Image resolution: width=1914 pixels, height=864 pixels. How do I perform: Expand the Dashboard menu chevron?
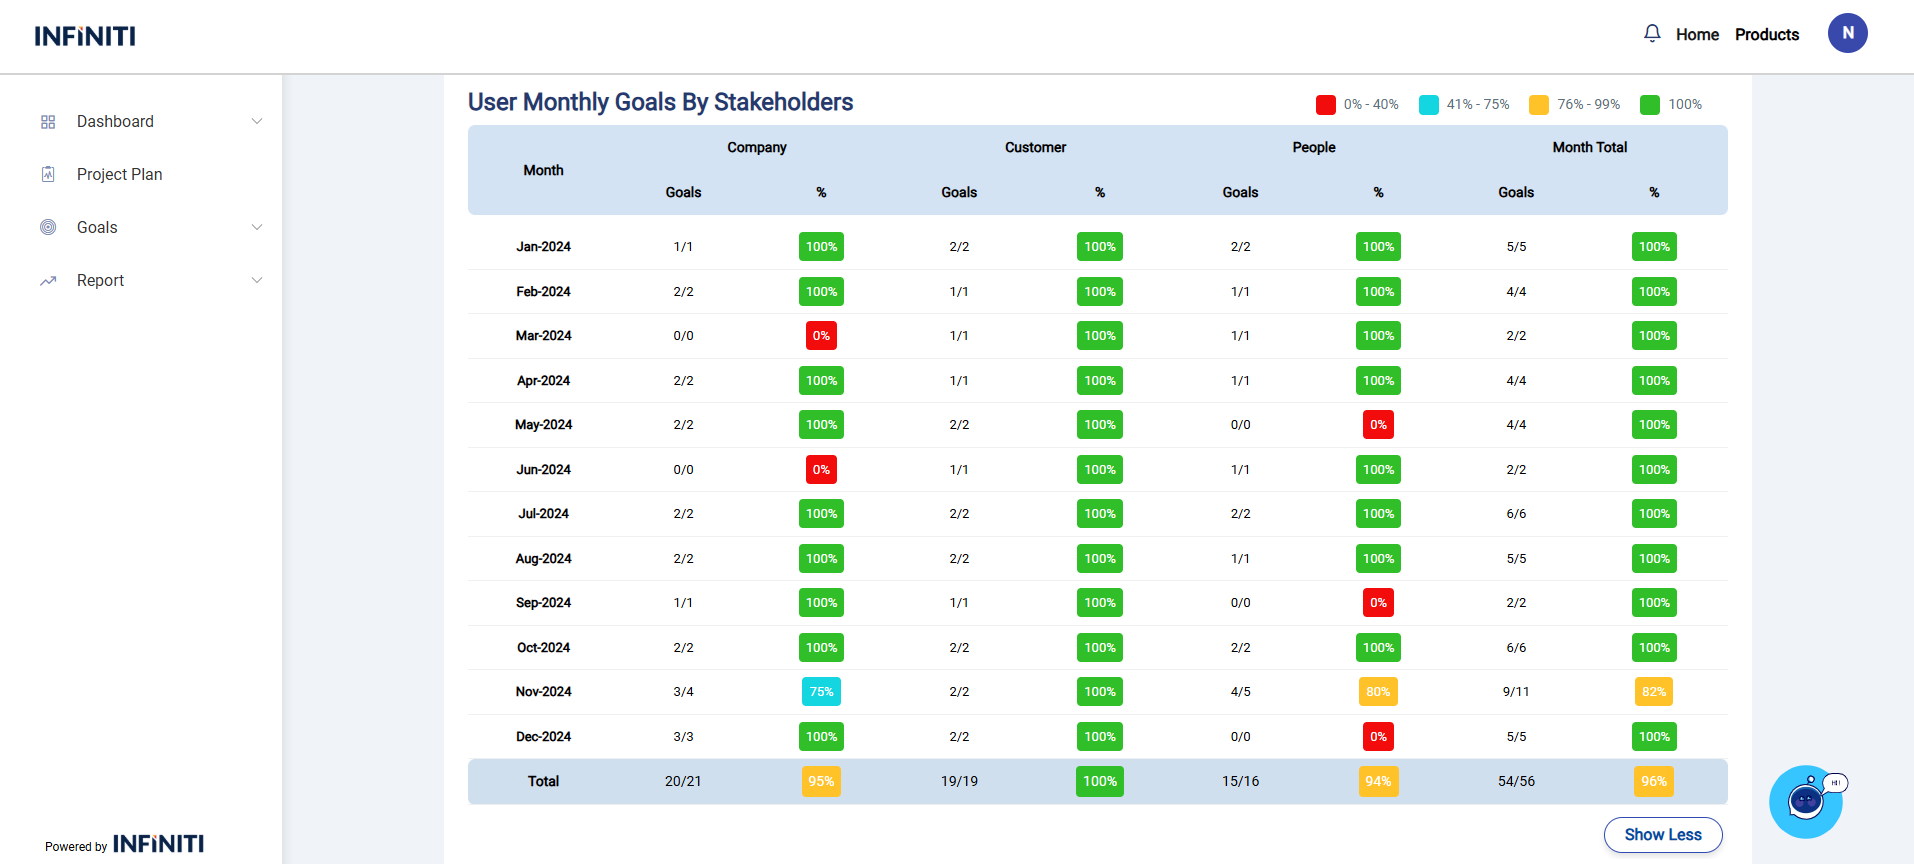coord(257,122)
